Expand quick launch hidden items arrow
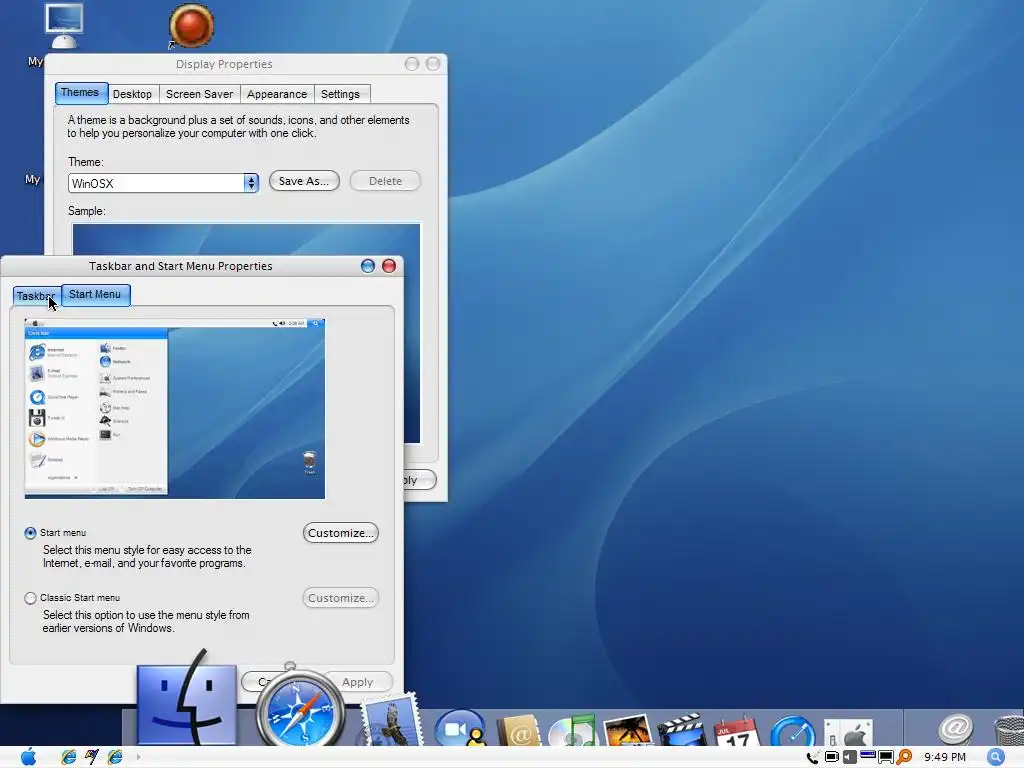 click(138, 757)
